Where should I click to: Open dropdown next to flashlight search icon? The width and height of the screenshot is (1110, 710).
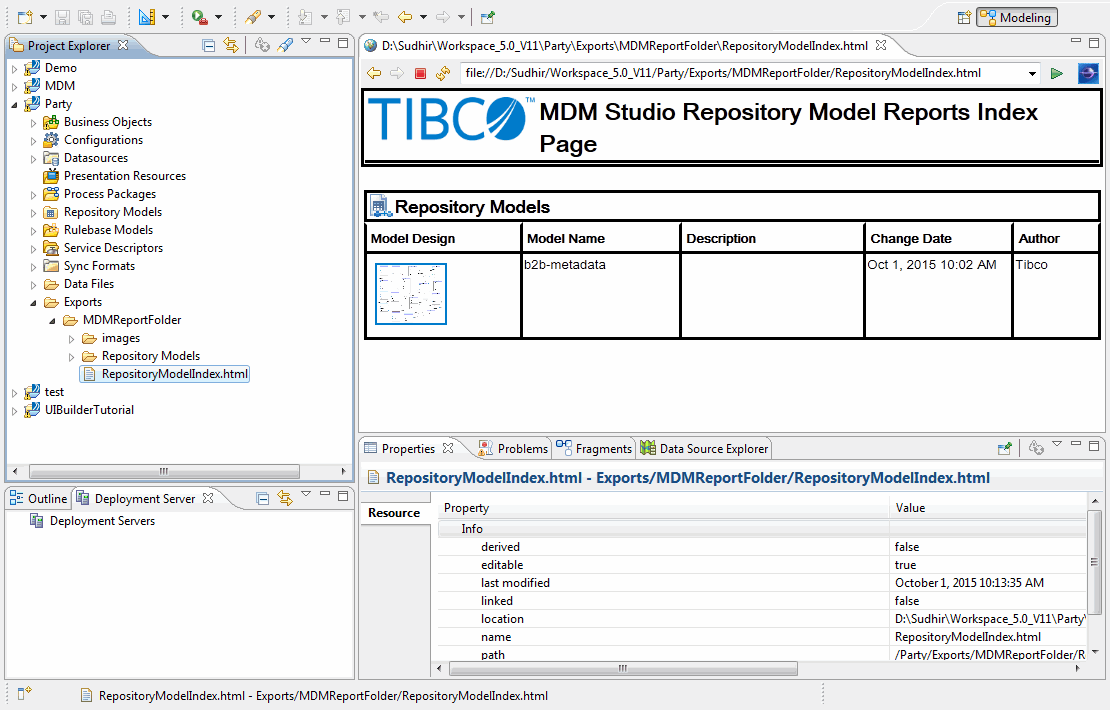pos(271,17)
